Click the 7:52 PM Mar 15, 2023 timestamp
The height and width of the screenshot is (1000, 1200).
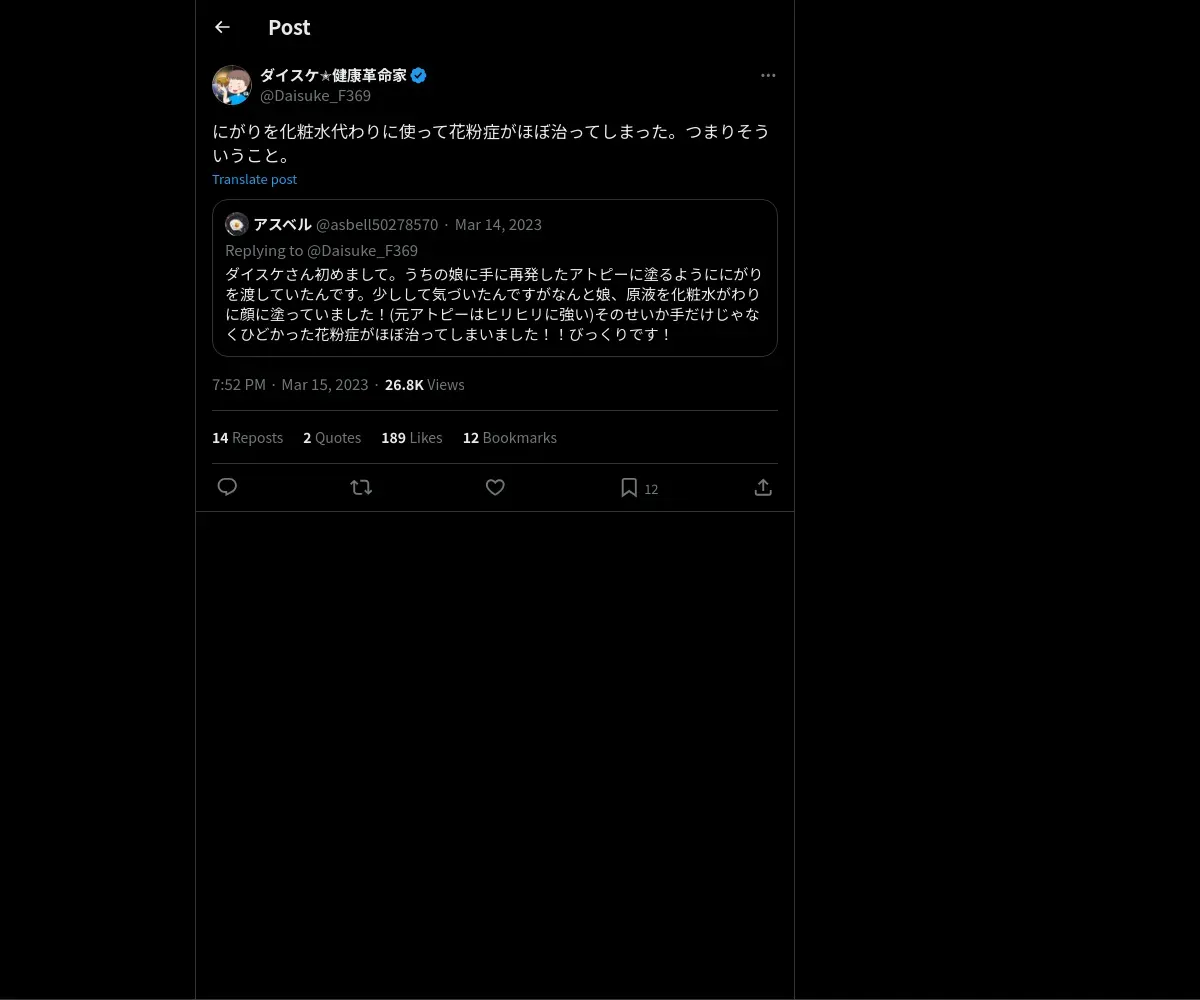(290, 385)
